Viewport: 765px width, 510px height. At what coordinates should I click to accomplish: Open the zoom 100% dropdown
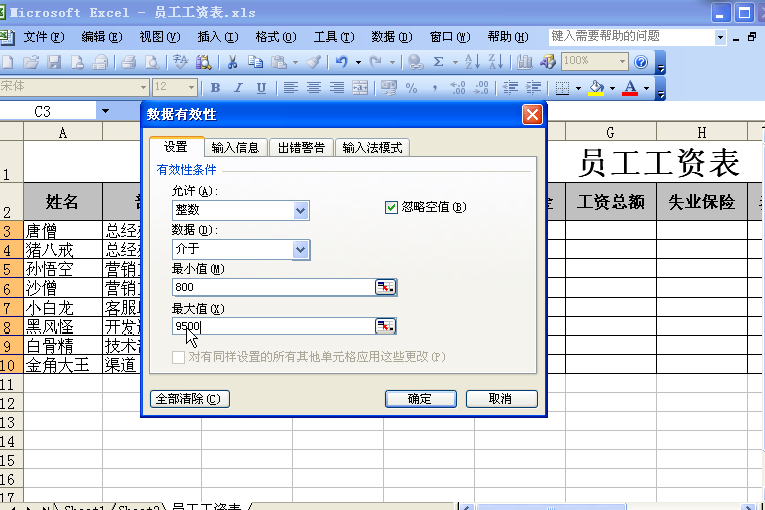(x=622, y=61)
